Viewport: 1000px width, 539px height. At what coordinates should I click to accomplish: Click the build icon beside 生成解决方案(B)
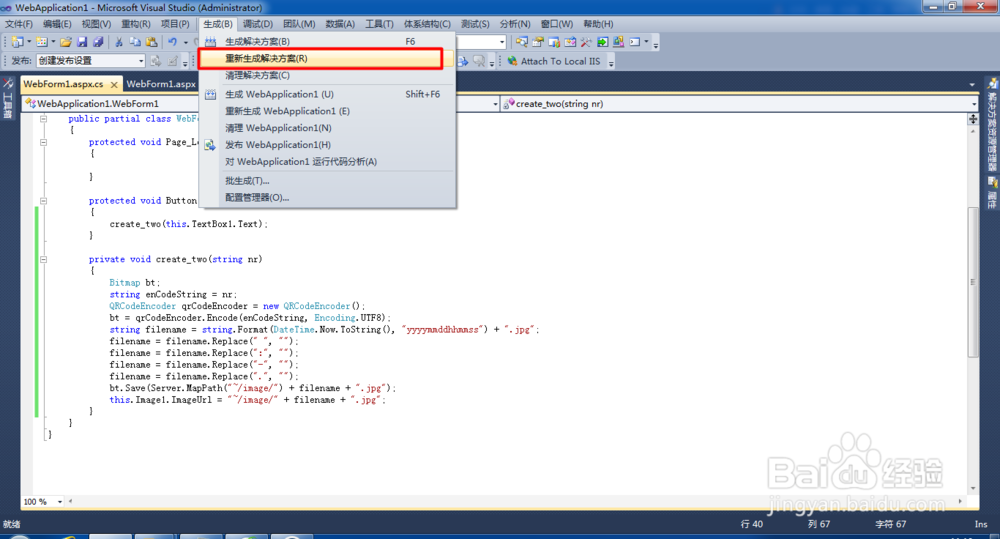210,41
